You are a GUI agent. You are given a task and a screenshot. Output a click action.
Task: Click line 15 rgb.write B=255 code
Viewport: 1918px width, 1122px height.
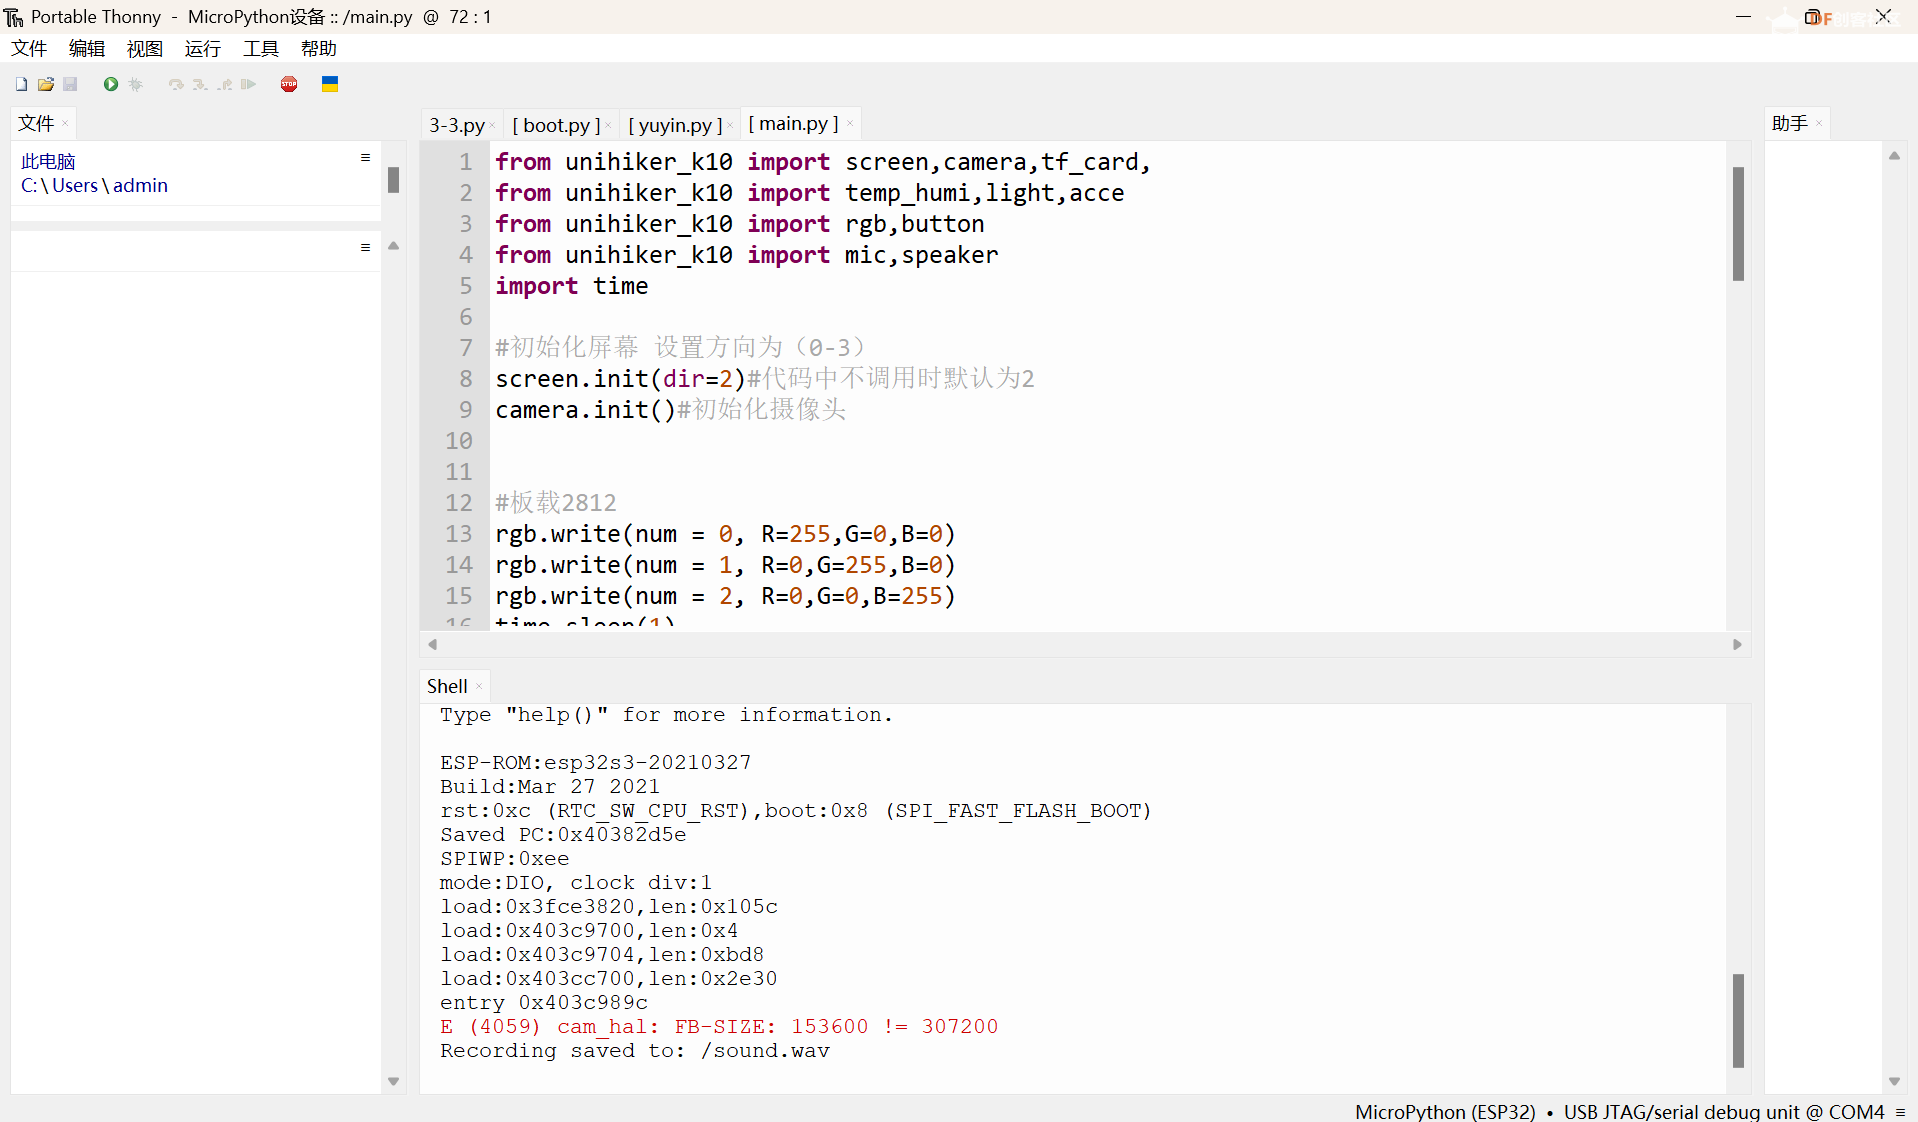tap(725, 596)
